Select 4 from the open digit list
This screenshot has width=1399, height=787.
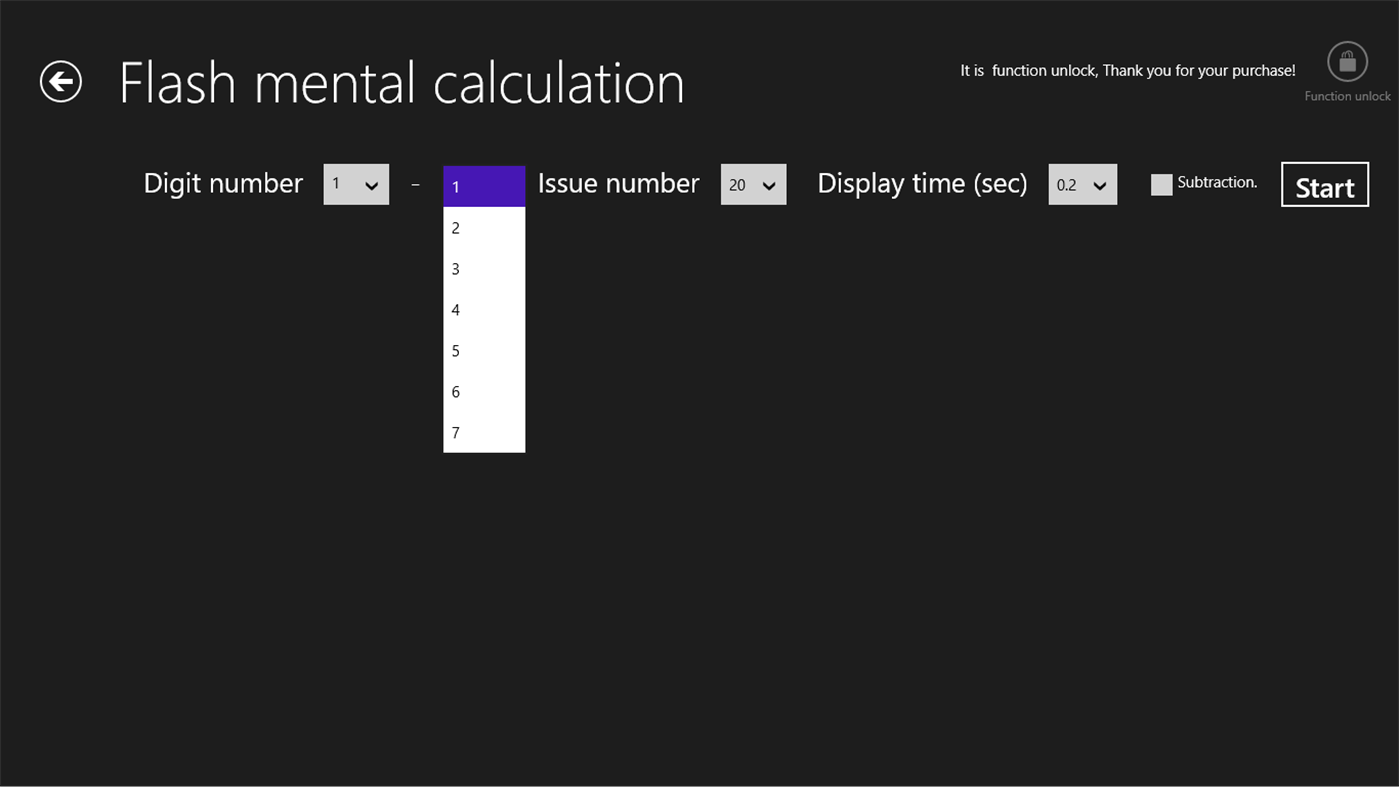(x=483, y=309)
